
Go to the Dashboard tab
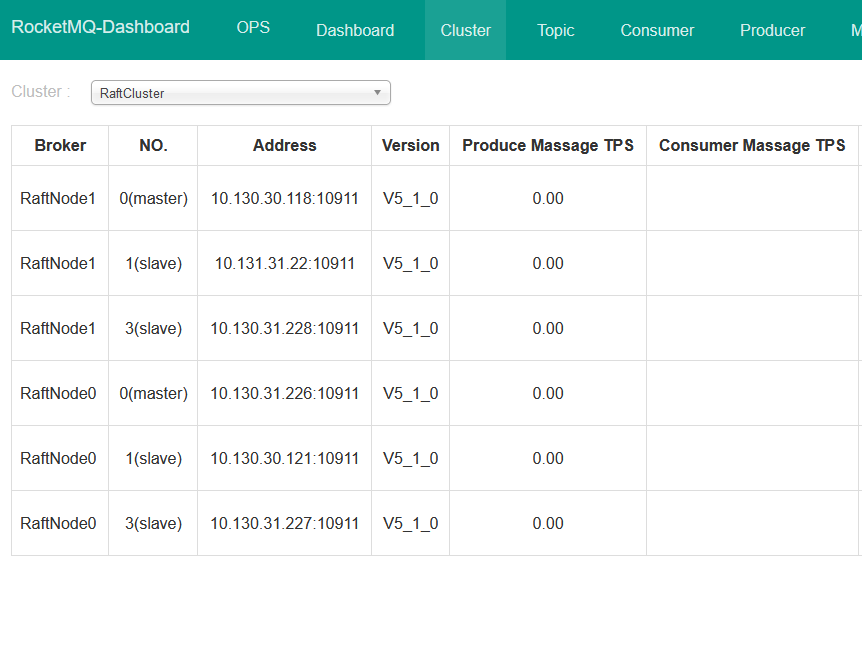(355, 30)
